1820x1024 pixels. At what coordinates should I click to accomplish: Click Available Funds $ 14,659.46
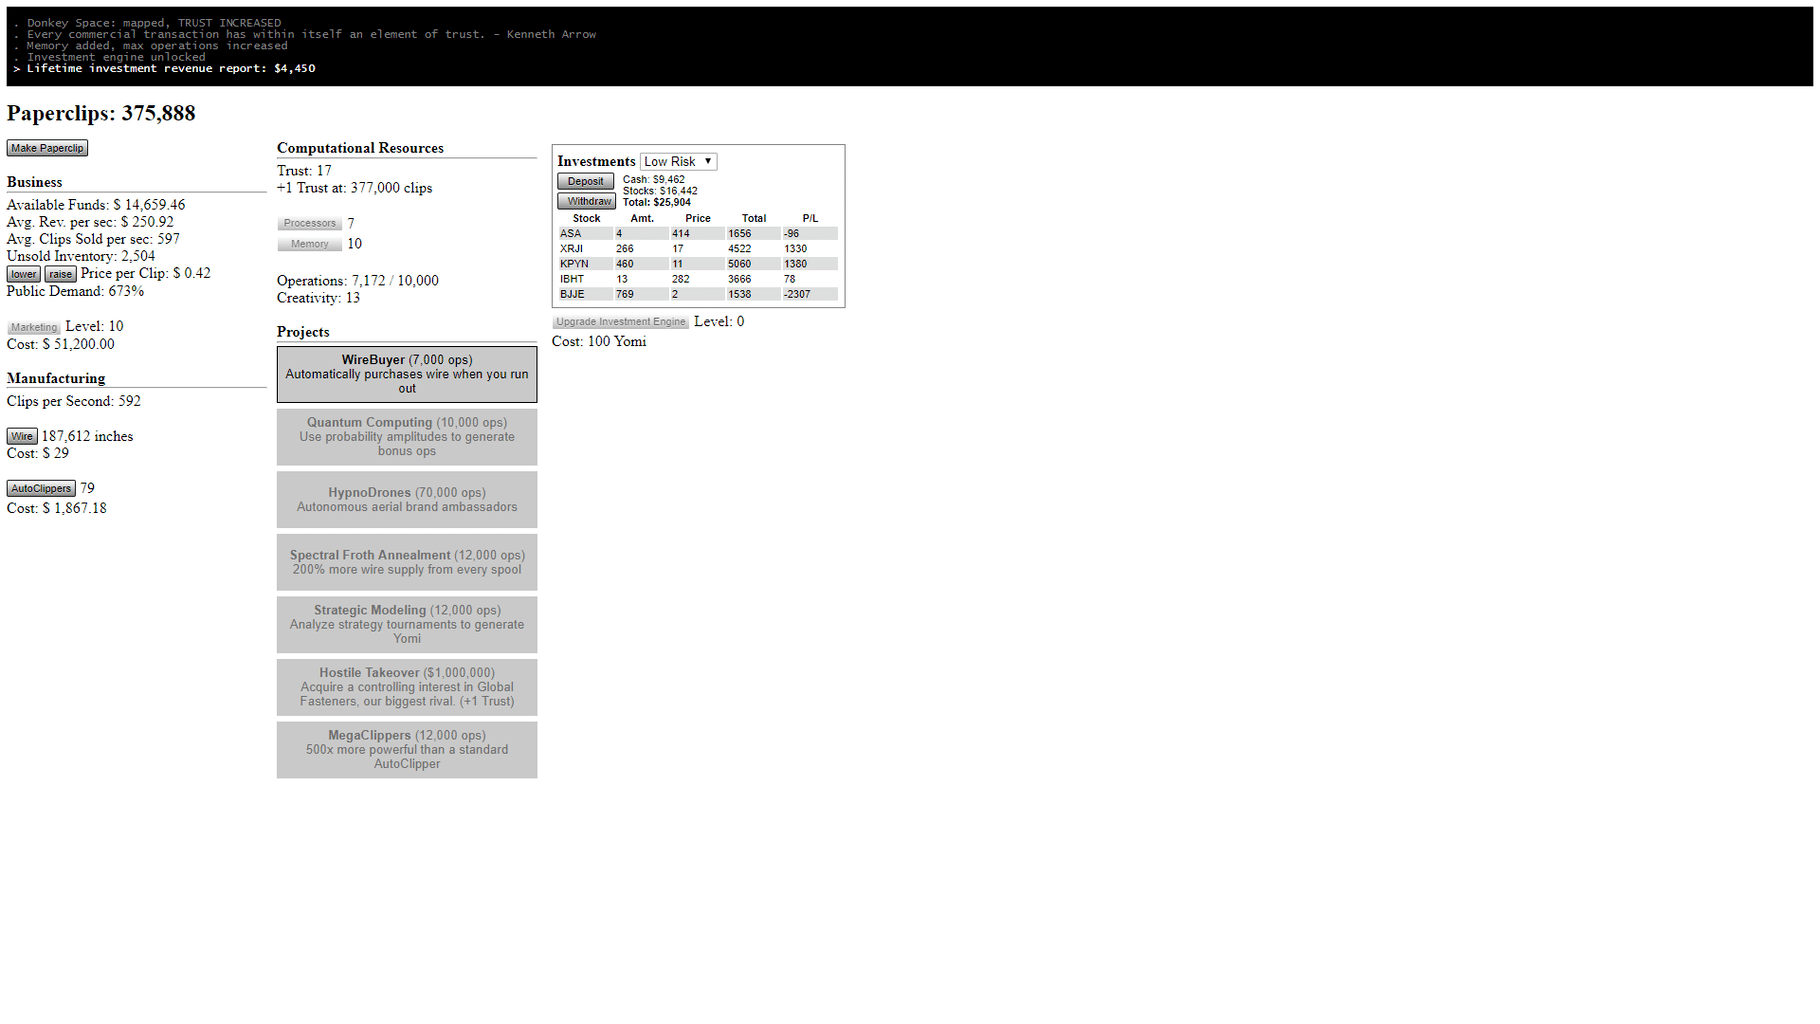(x=96, y=205)
